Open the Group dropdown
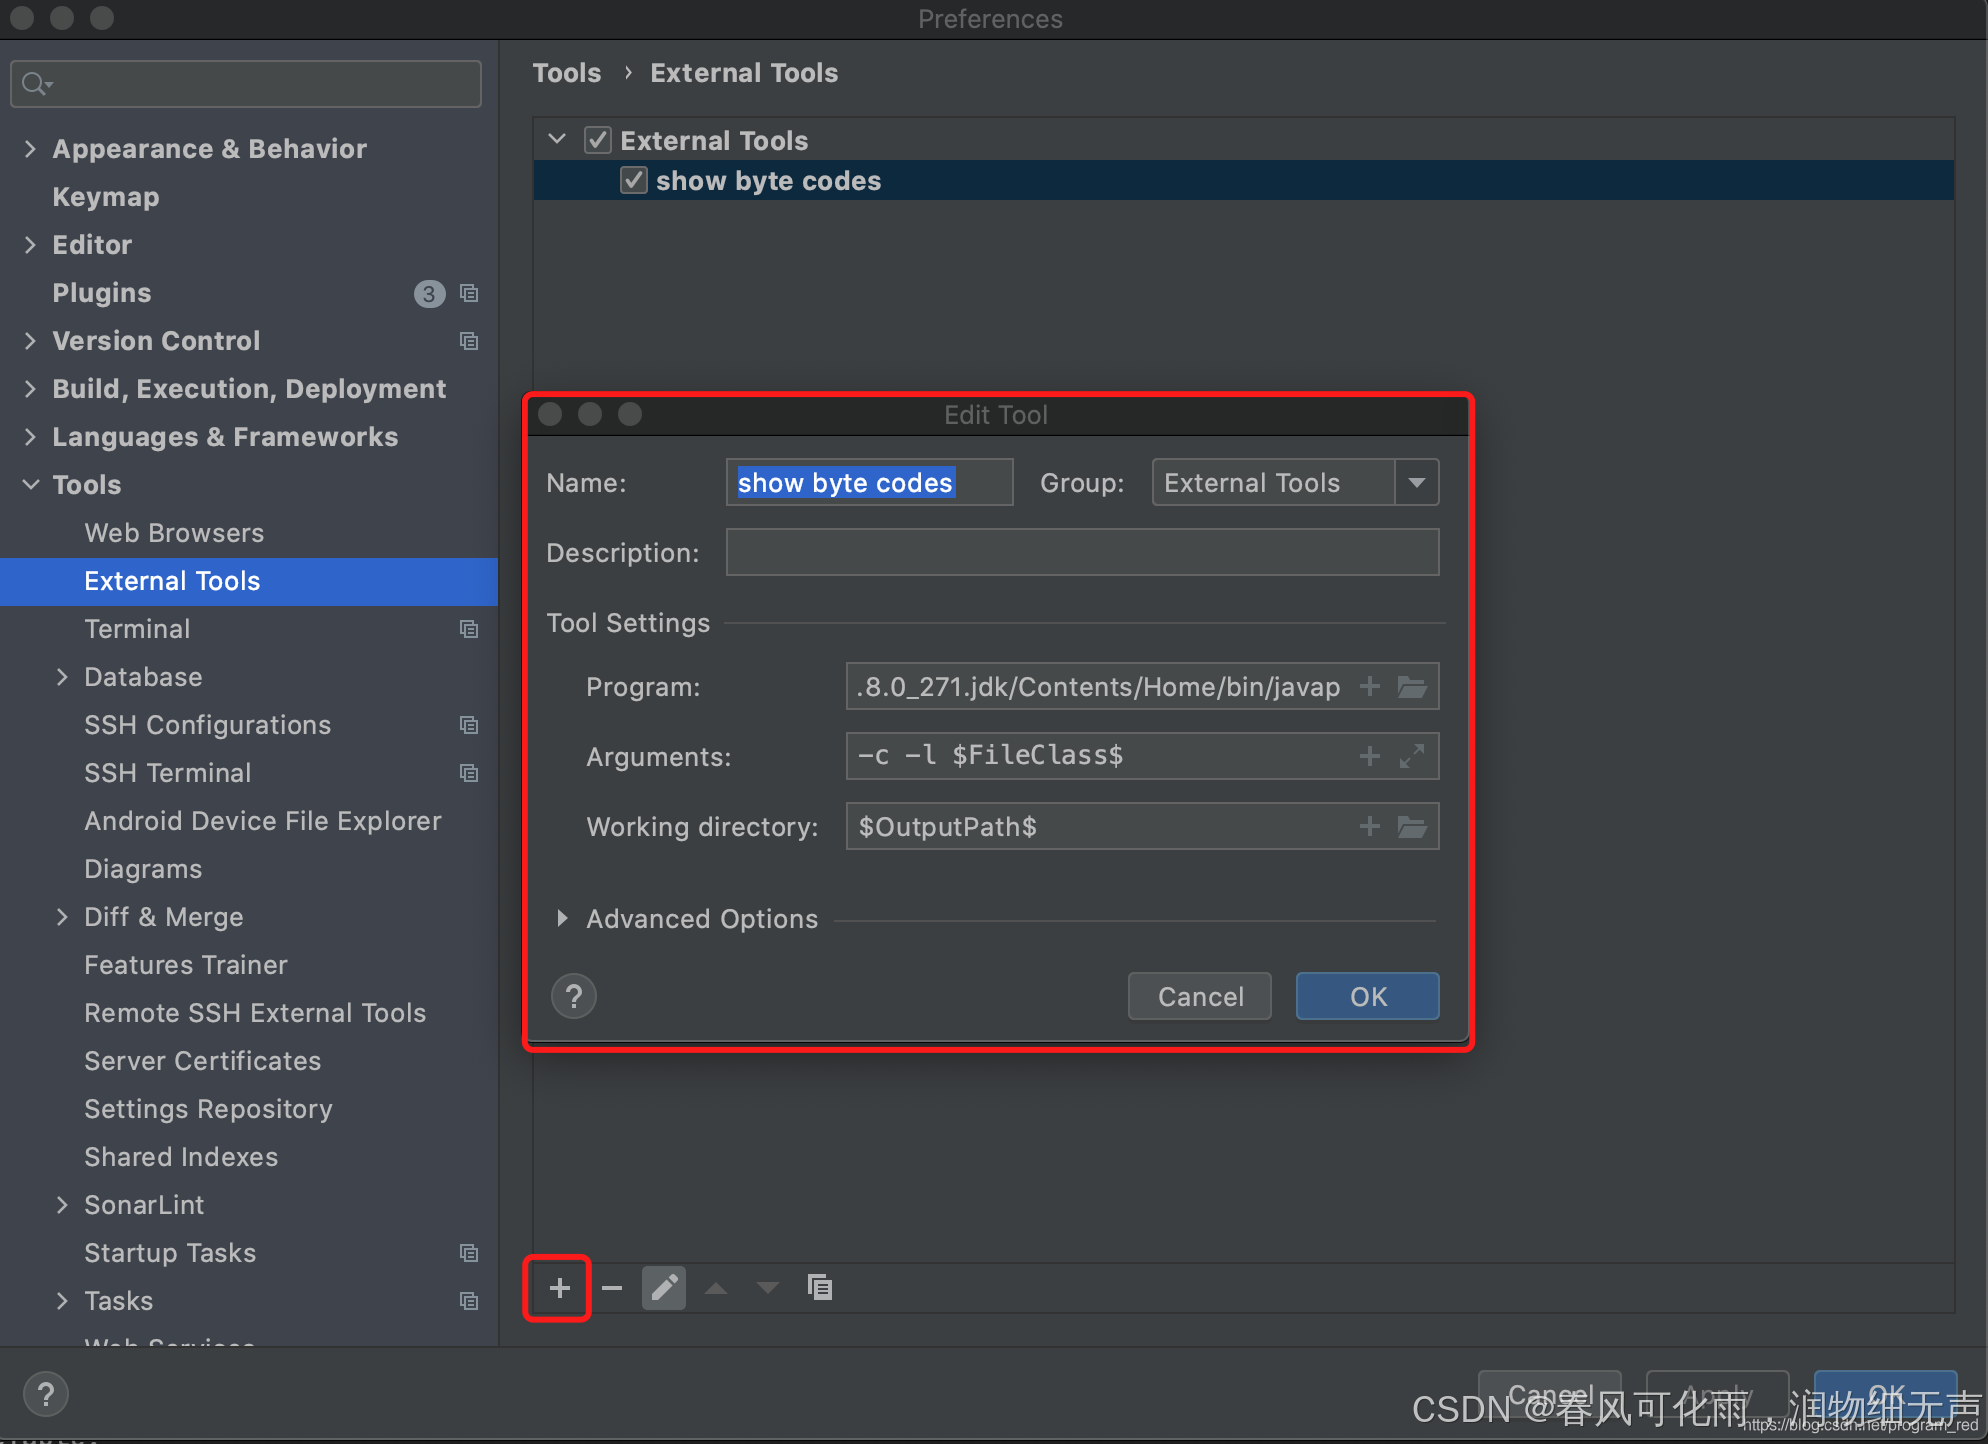 [x=1416, y=483]
